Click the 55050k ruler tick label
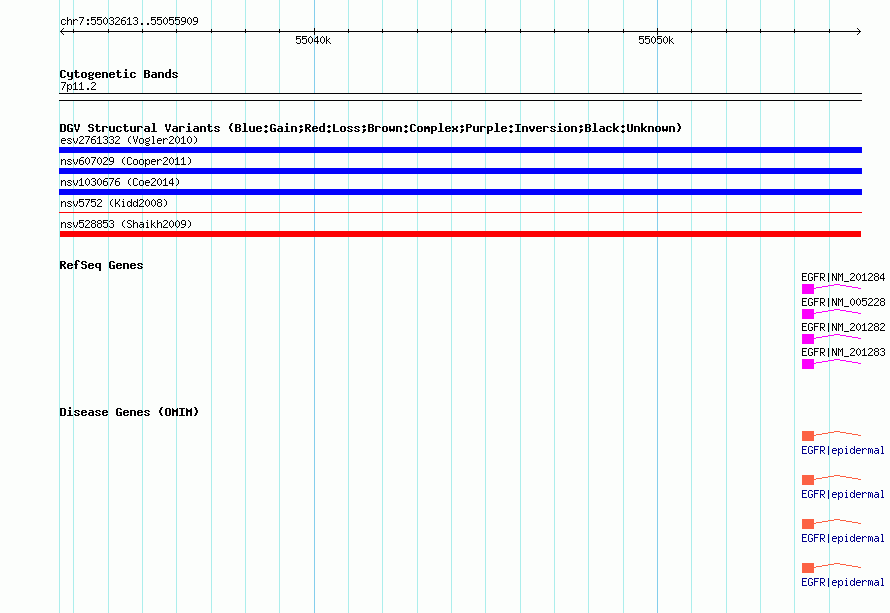The image size is (890, 613). click(656, 40)
